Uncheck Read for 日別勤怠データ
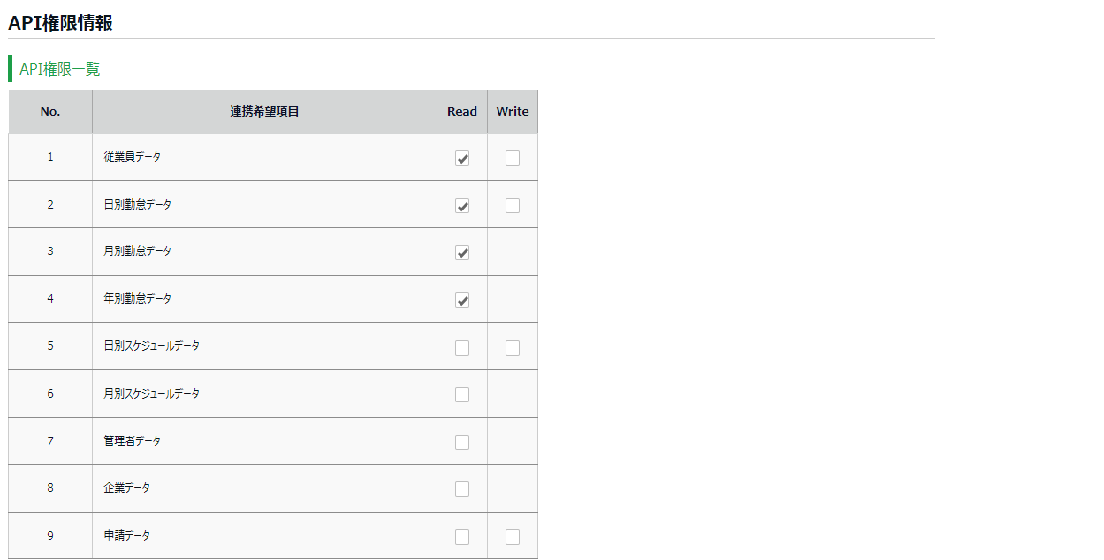This screenshot has height=560, width=1104. coord(462,205)
